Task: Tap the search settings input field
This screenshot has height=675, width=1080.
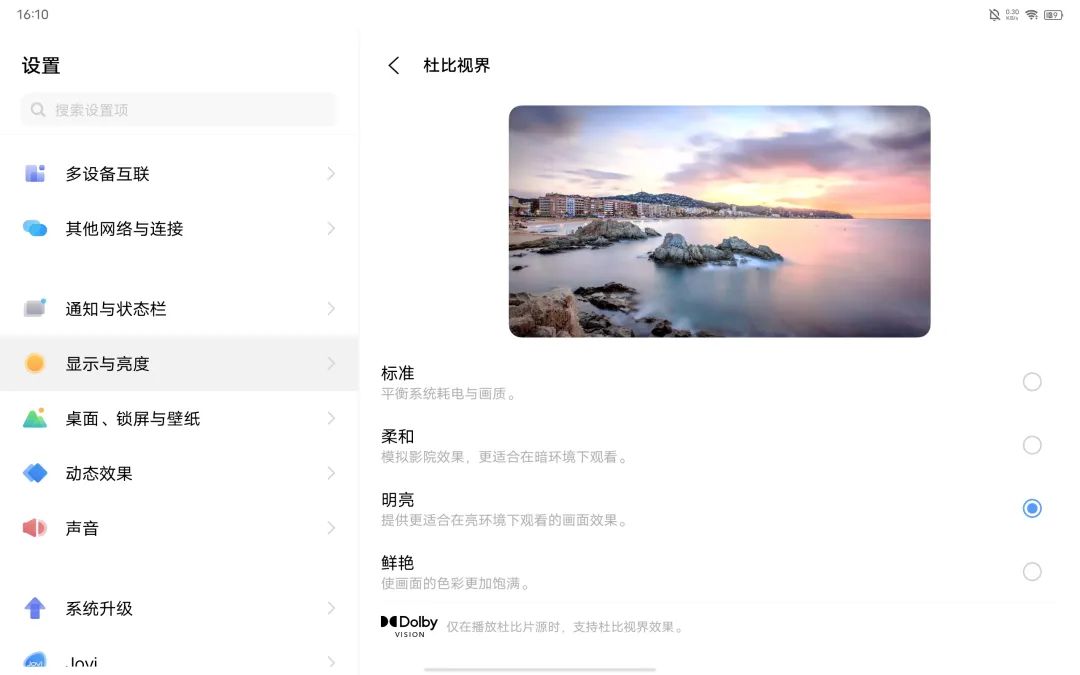Action: pyautogui.click(x=177, y=109)
